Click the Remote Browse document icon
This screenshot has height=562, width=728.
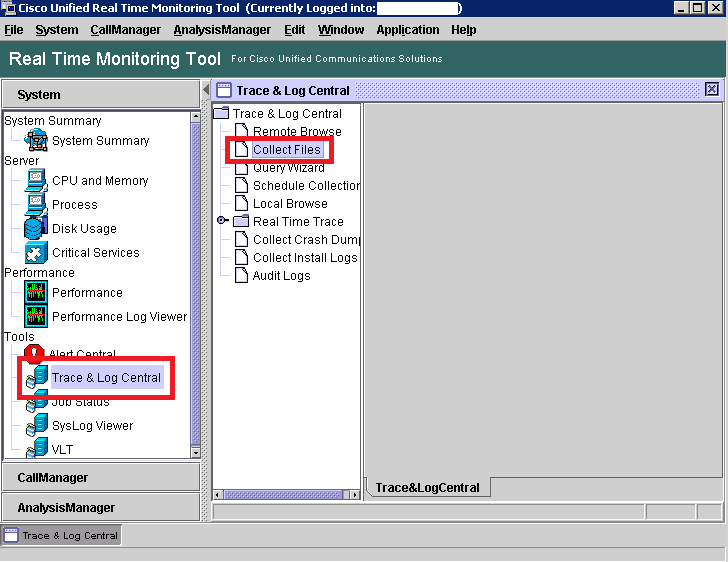point(241,130)
